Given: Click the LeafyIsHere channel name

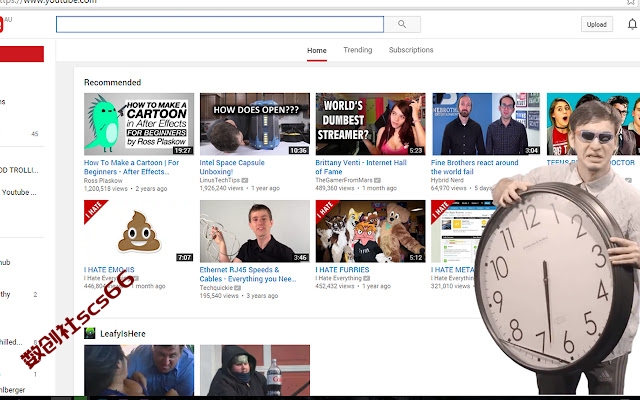Looking at the screenshot, I should [123, 333].
